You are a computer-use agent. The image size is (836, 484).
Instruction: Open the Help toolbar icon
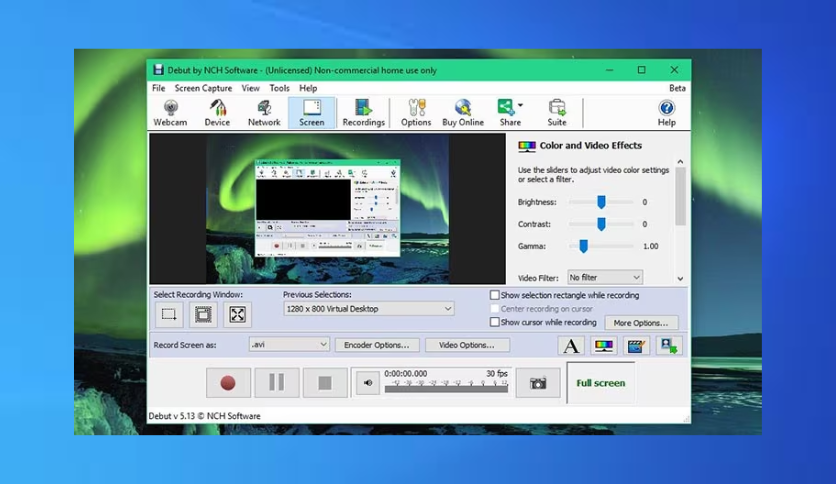click(x=666, y=113)
